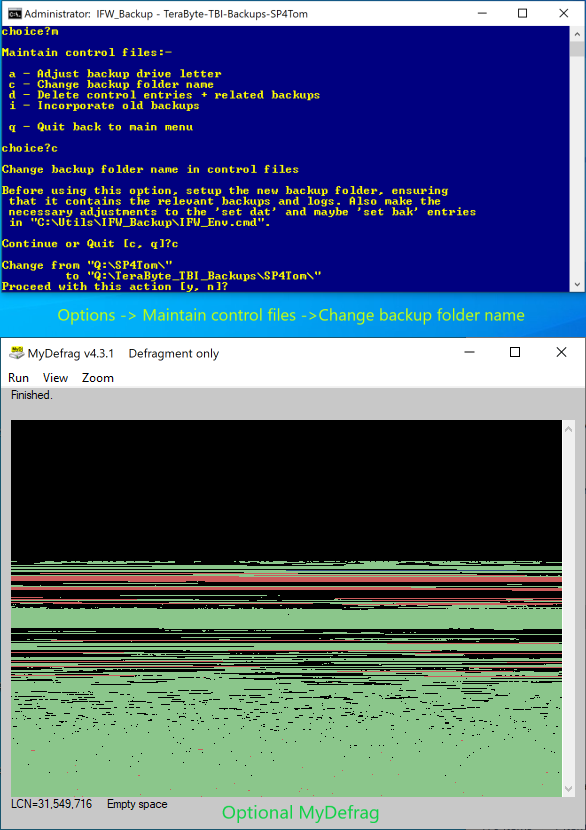This screenshot has width=586, height=830.
Task: Open the Zoom menu in MyDefrag
Action: pyautogui.click(x=98, y=378)
